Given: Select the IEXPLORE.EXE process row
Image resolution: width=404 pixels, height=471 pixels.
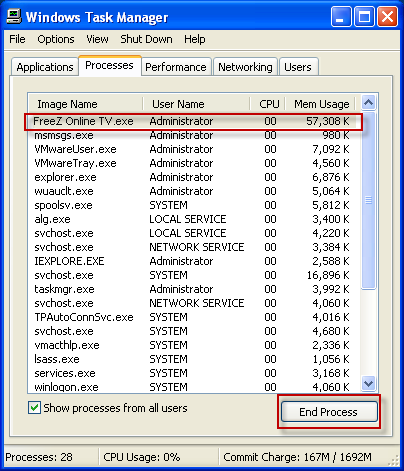Looking at the screenshot, I should coord(194,261).
